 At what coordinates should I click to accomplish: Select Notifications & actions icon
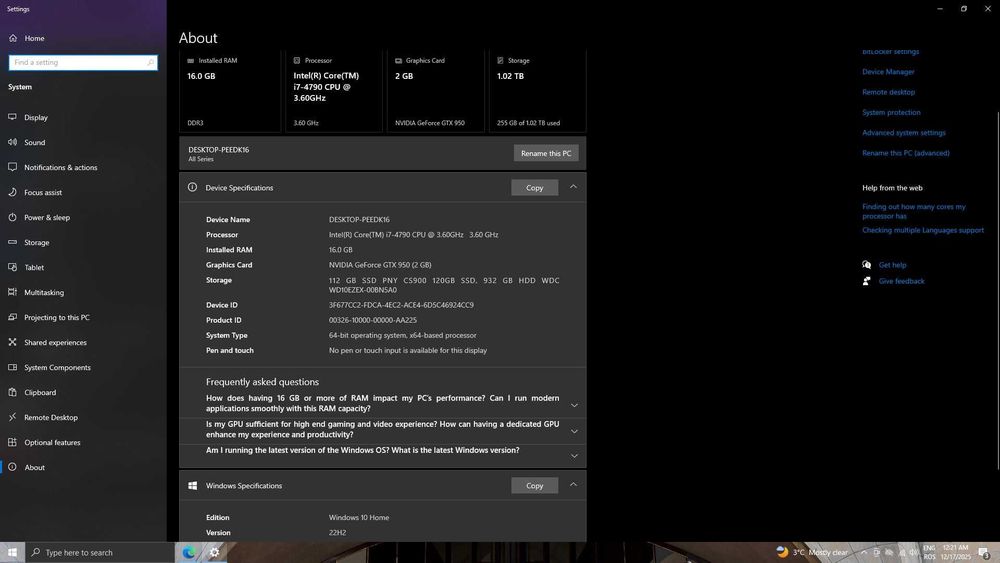[12, 167]
